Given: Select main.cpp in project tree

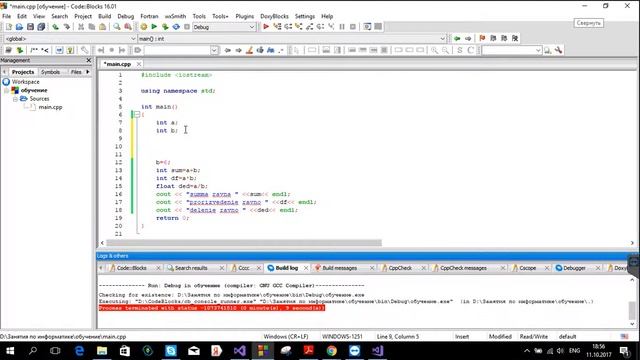Looking at the screenshot, I should pyautogui.click(x=50, y=107).
